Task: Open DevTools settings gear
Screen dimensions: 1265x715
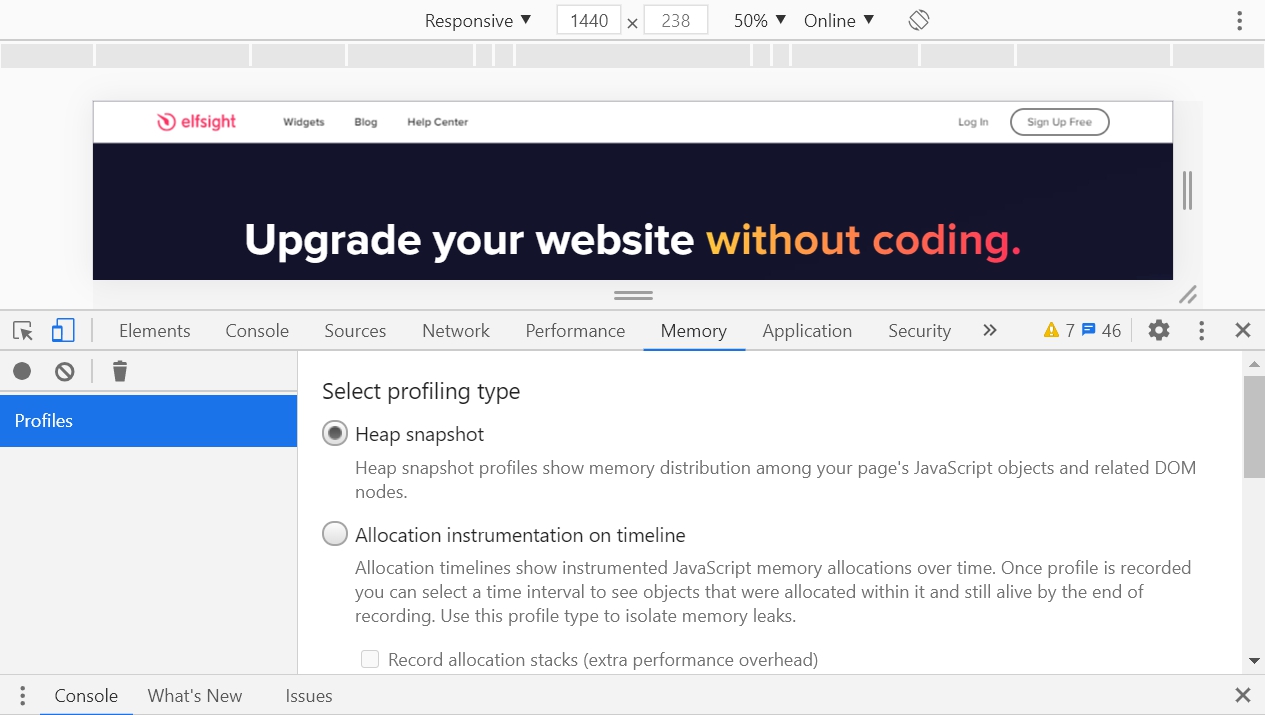Action: (x=1158, y=330)
